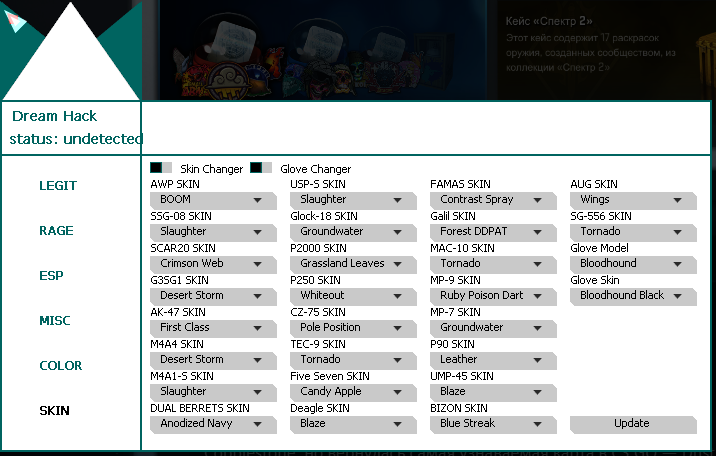The width and height of the screenshot is (716, 456).
Task: Expand the UMP-45 SKIN Blaze dropdown
Action: click(x=493, y=393)
